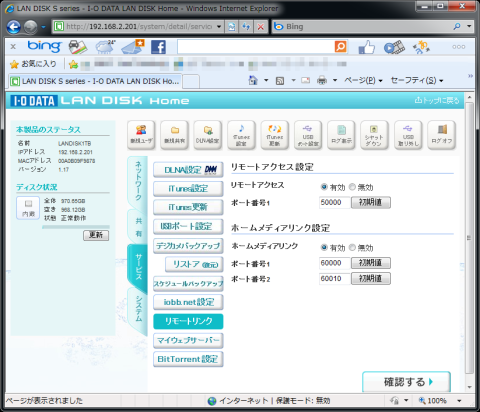Screen dimensions: 480x412
Task: Click the シャットダウン shutdown icon
Action: [374, 135]
